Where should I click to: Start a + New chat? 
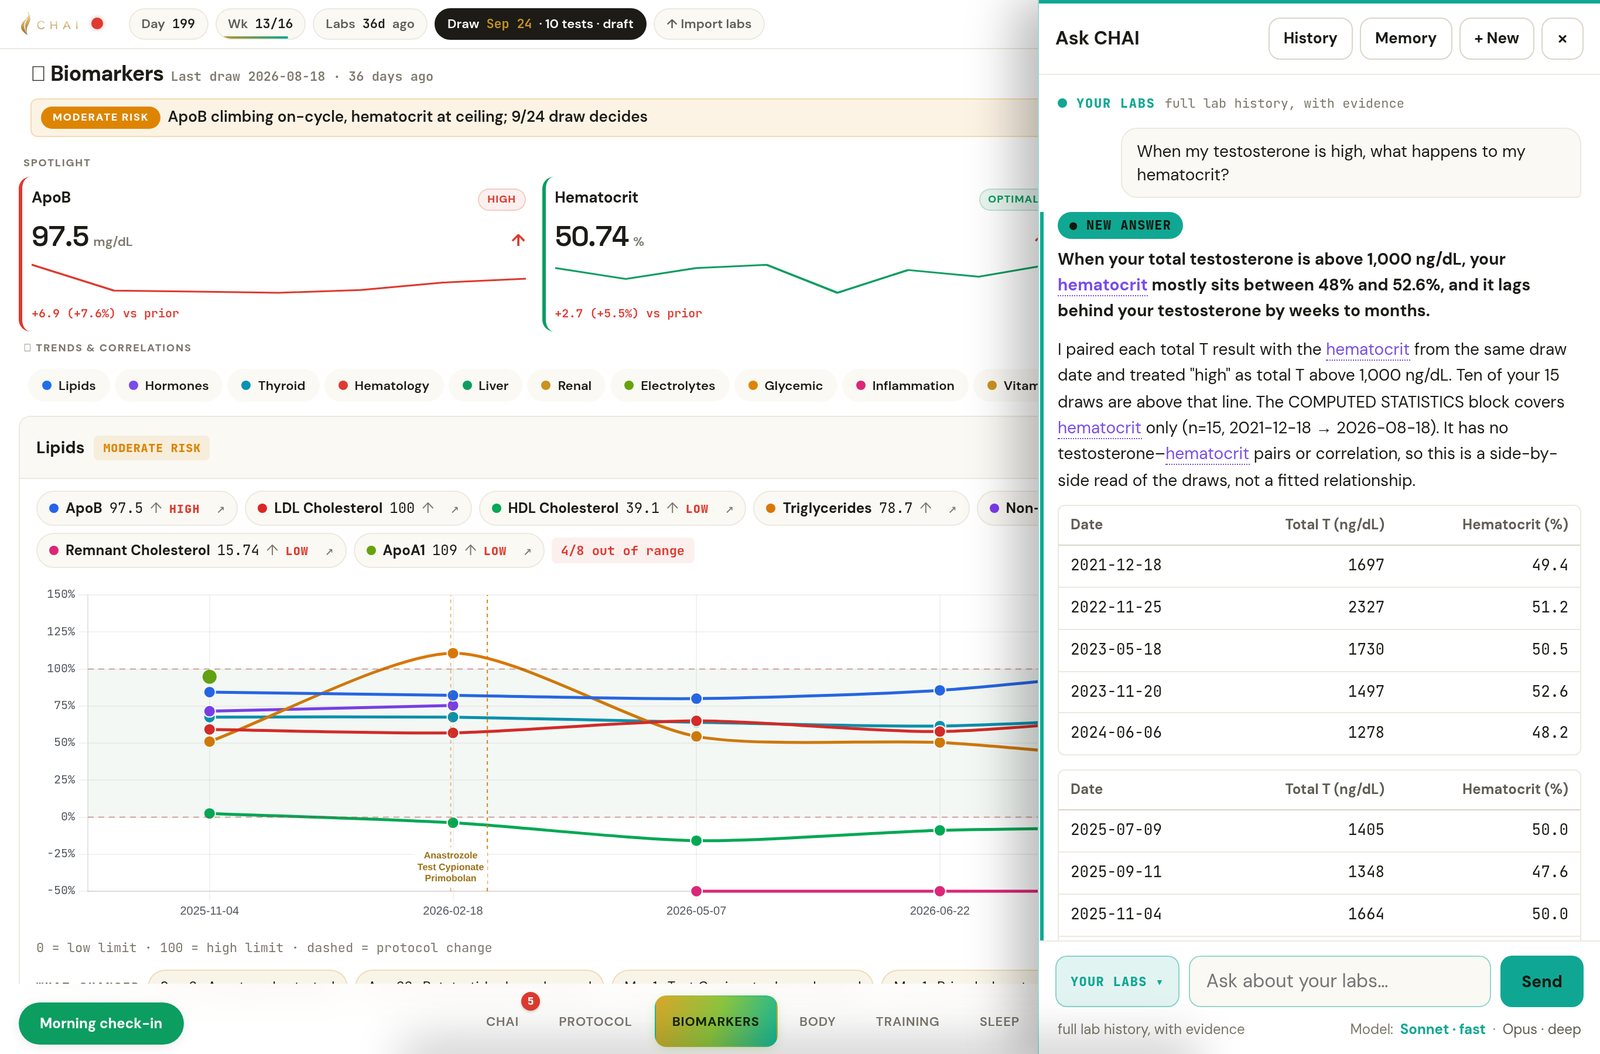coord(1496,39)
